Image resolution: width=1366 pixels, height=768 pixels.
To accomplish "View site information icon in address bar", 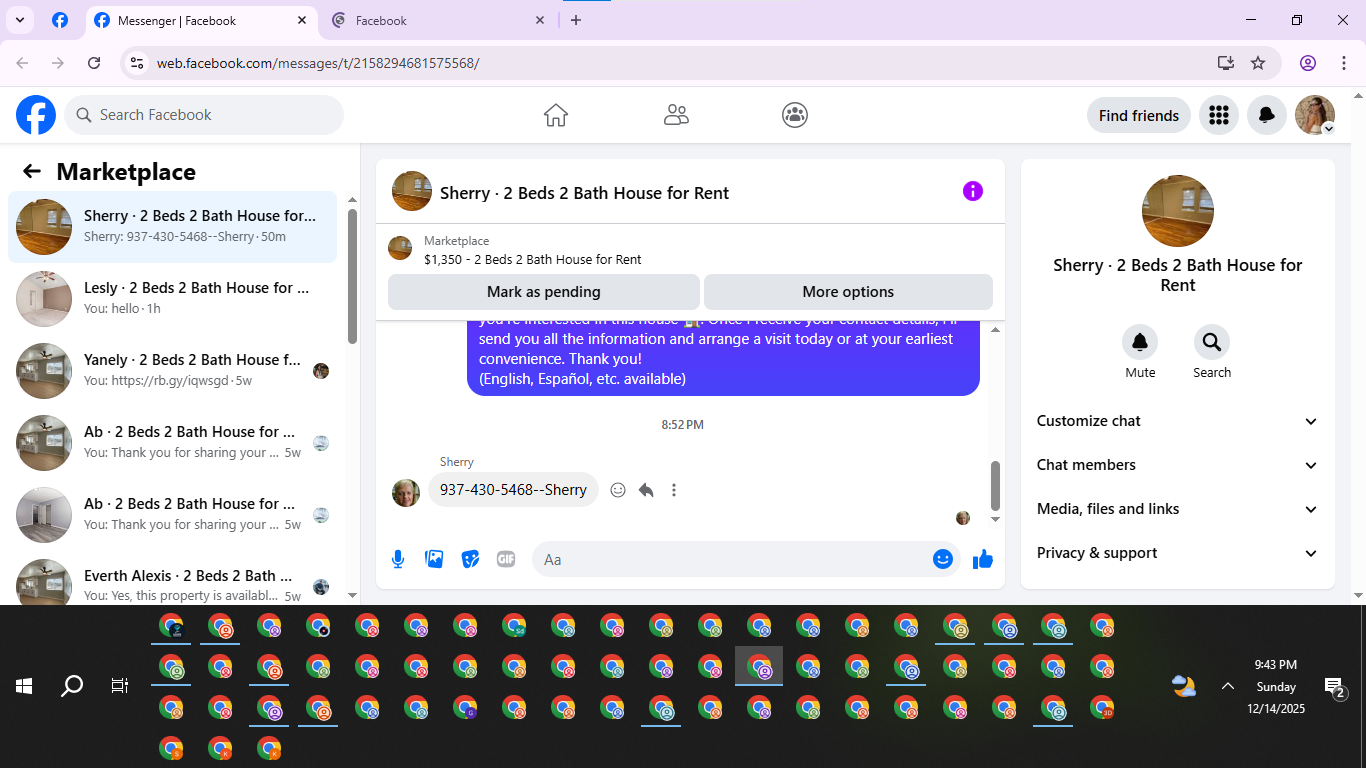I will point(138,63).
